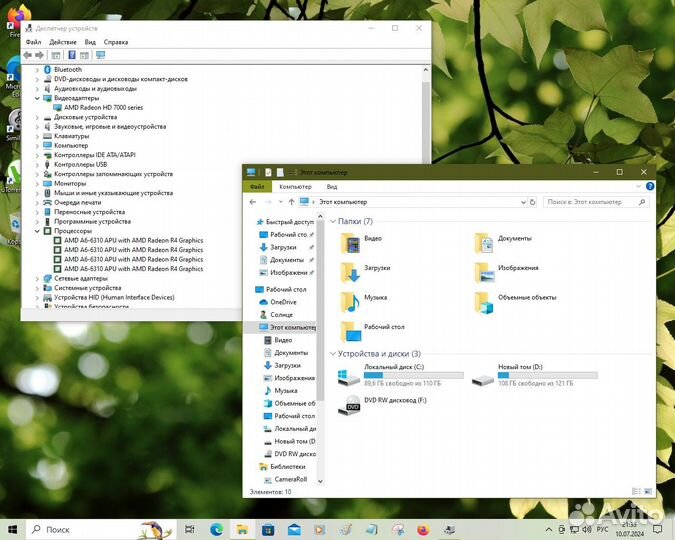Collapse the Процессоры node
Image resolution: width=675 pixels, height=540 pixels.
[x=38, y=231]
